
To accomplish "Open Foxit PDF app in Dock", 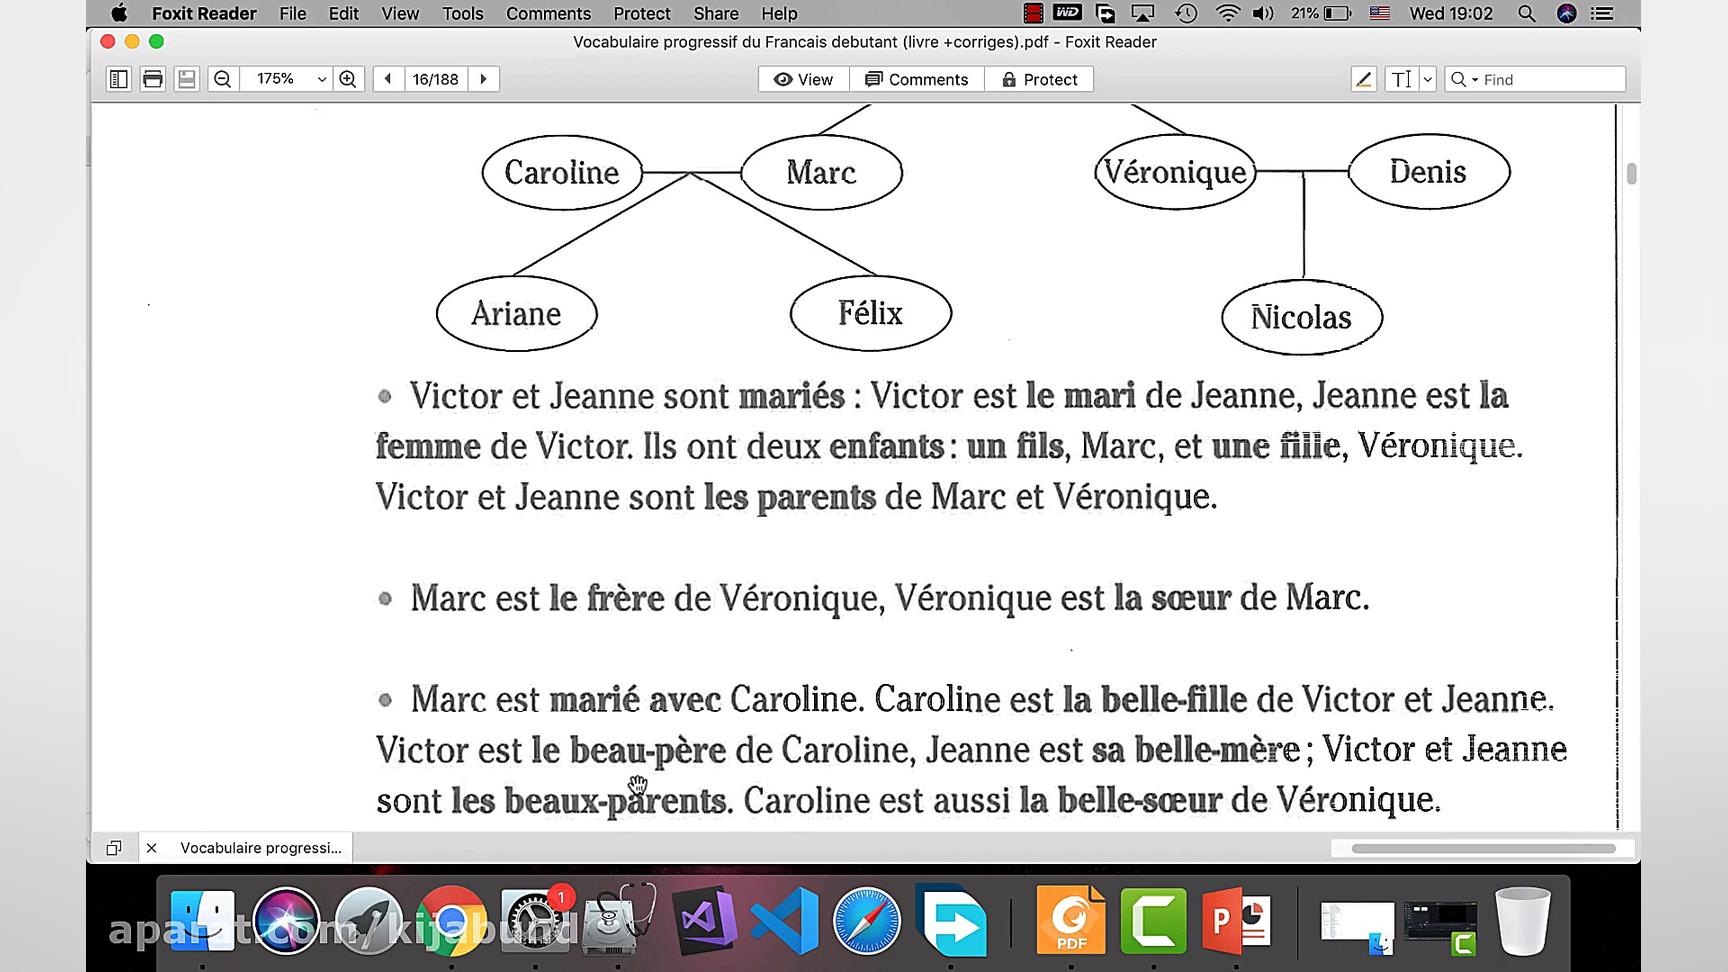I will [1071, 921].
